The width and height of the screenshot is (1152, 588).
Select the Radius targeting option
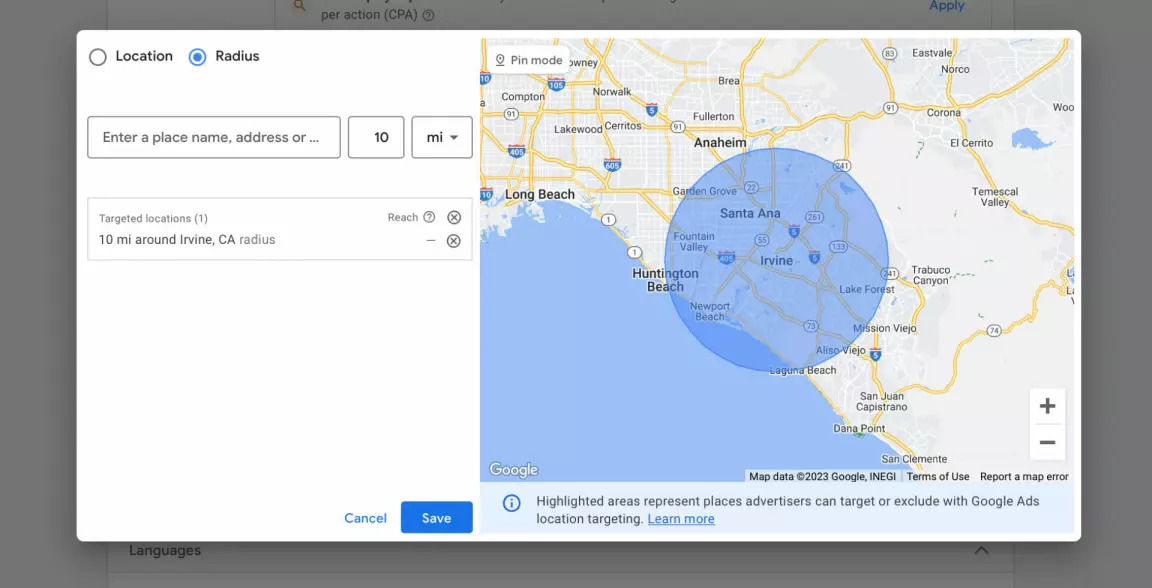pyautogui.click(x=197, y=57)
